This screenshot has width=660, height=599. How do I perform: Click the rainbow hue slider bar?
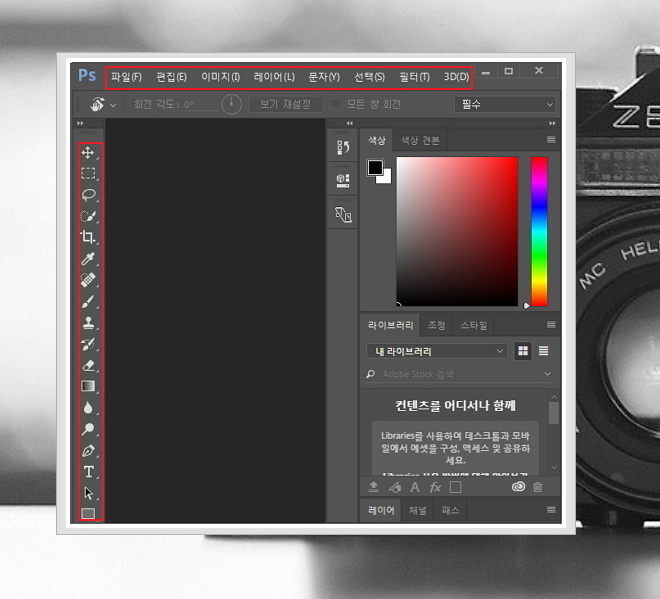point(539,231)
